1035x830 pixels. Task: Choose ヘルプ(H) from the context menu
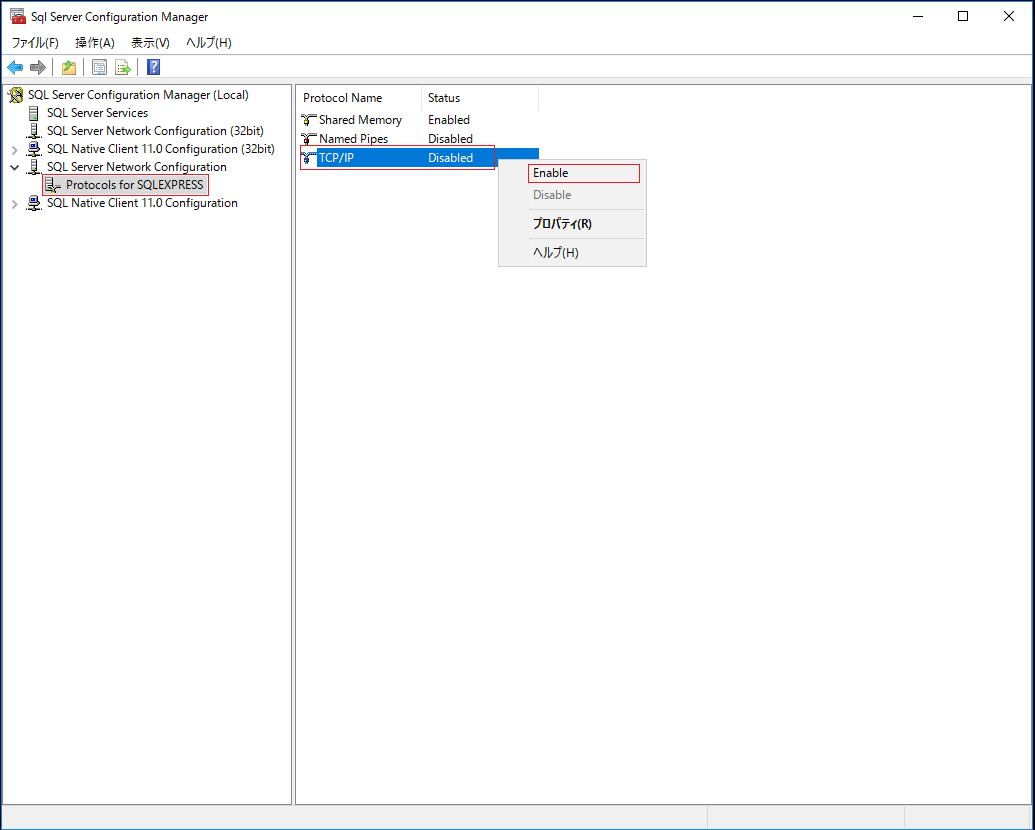[572, 252]
